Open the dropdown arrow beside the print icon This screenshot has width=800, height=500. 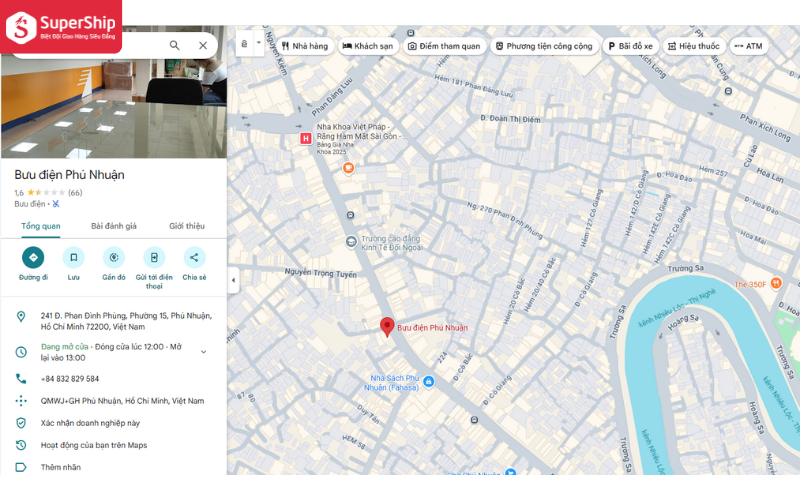(259, 43)
